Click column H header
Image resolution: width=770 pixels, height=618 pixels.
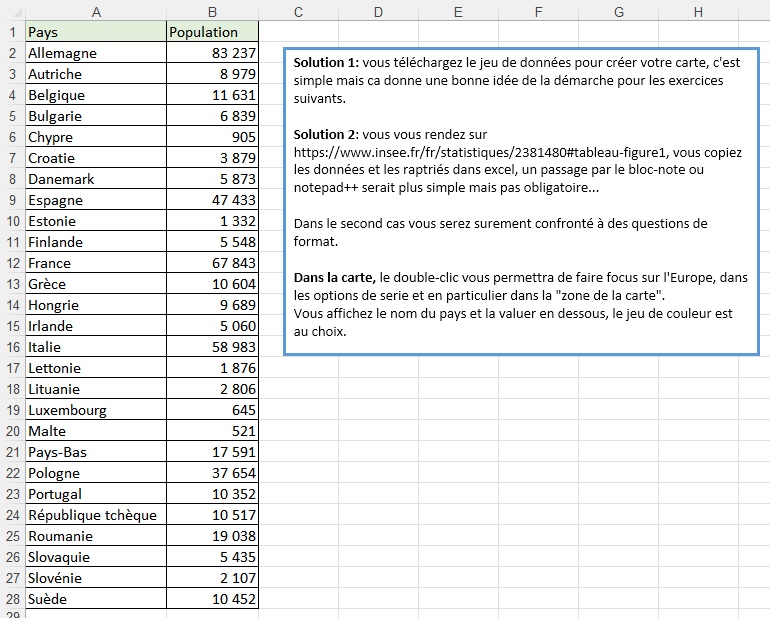click(x=697, y=11)
